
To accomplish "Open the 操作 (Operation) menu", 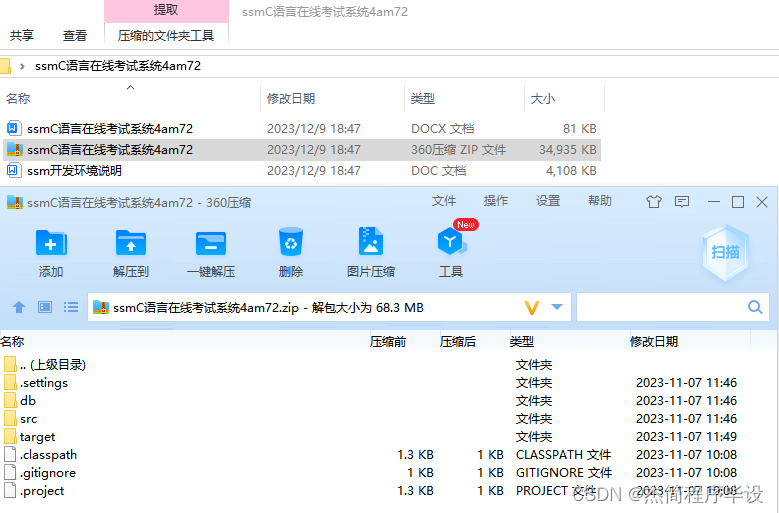I will 496,201.
